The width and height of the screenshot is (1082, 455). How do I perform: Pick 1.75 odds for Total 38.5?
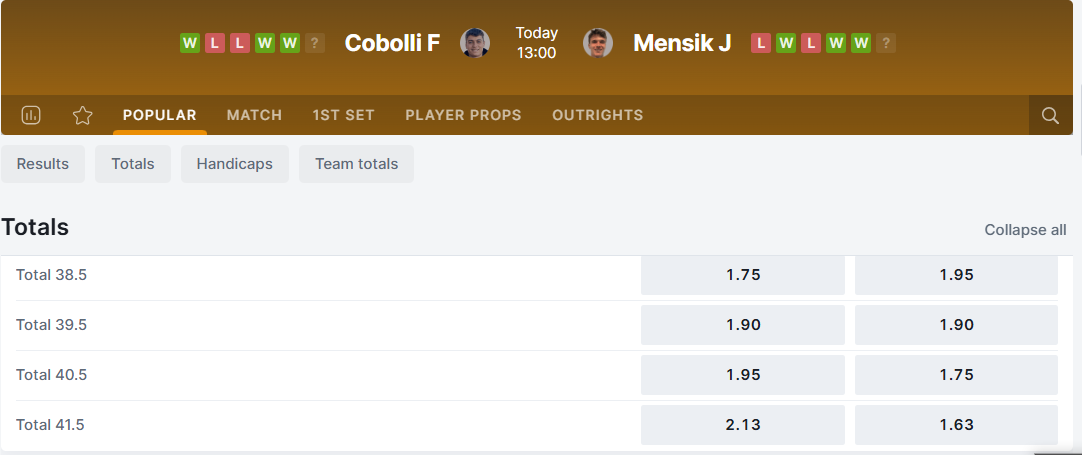tap(743, 275)
